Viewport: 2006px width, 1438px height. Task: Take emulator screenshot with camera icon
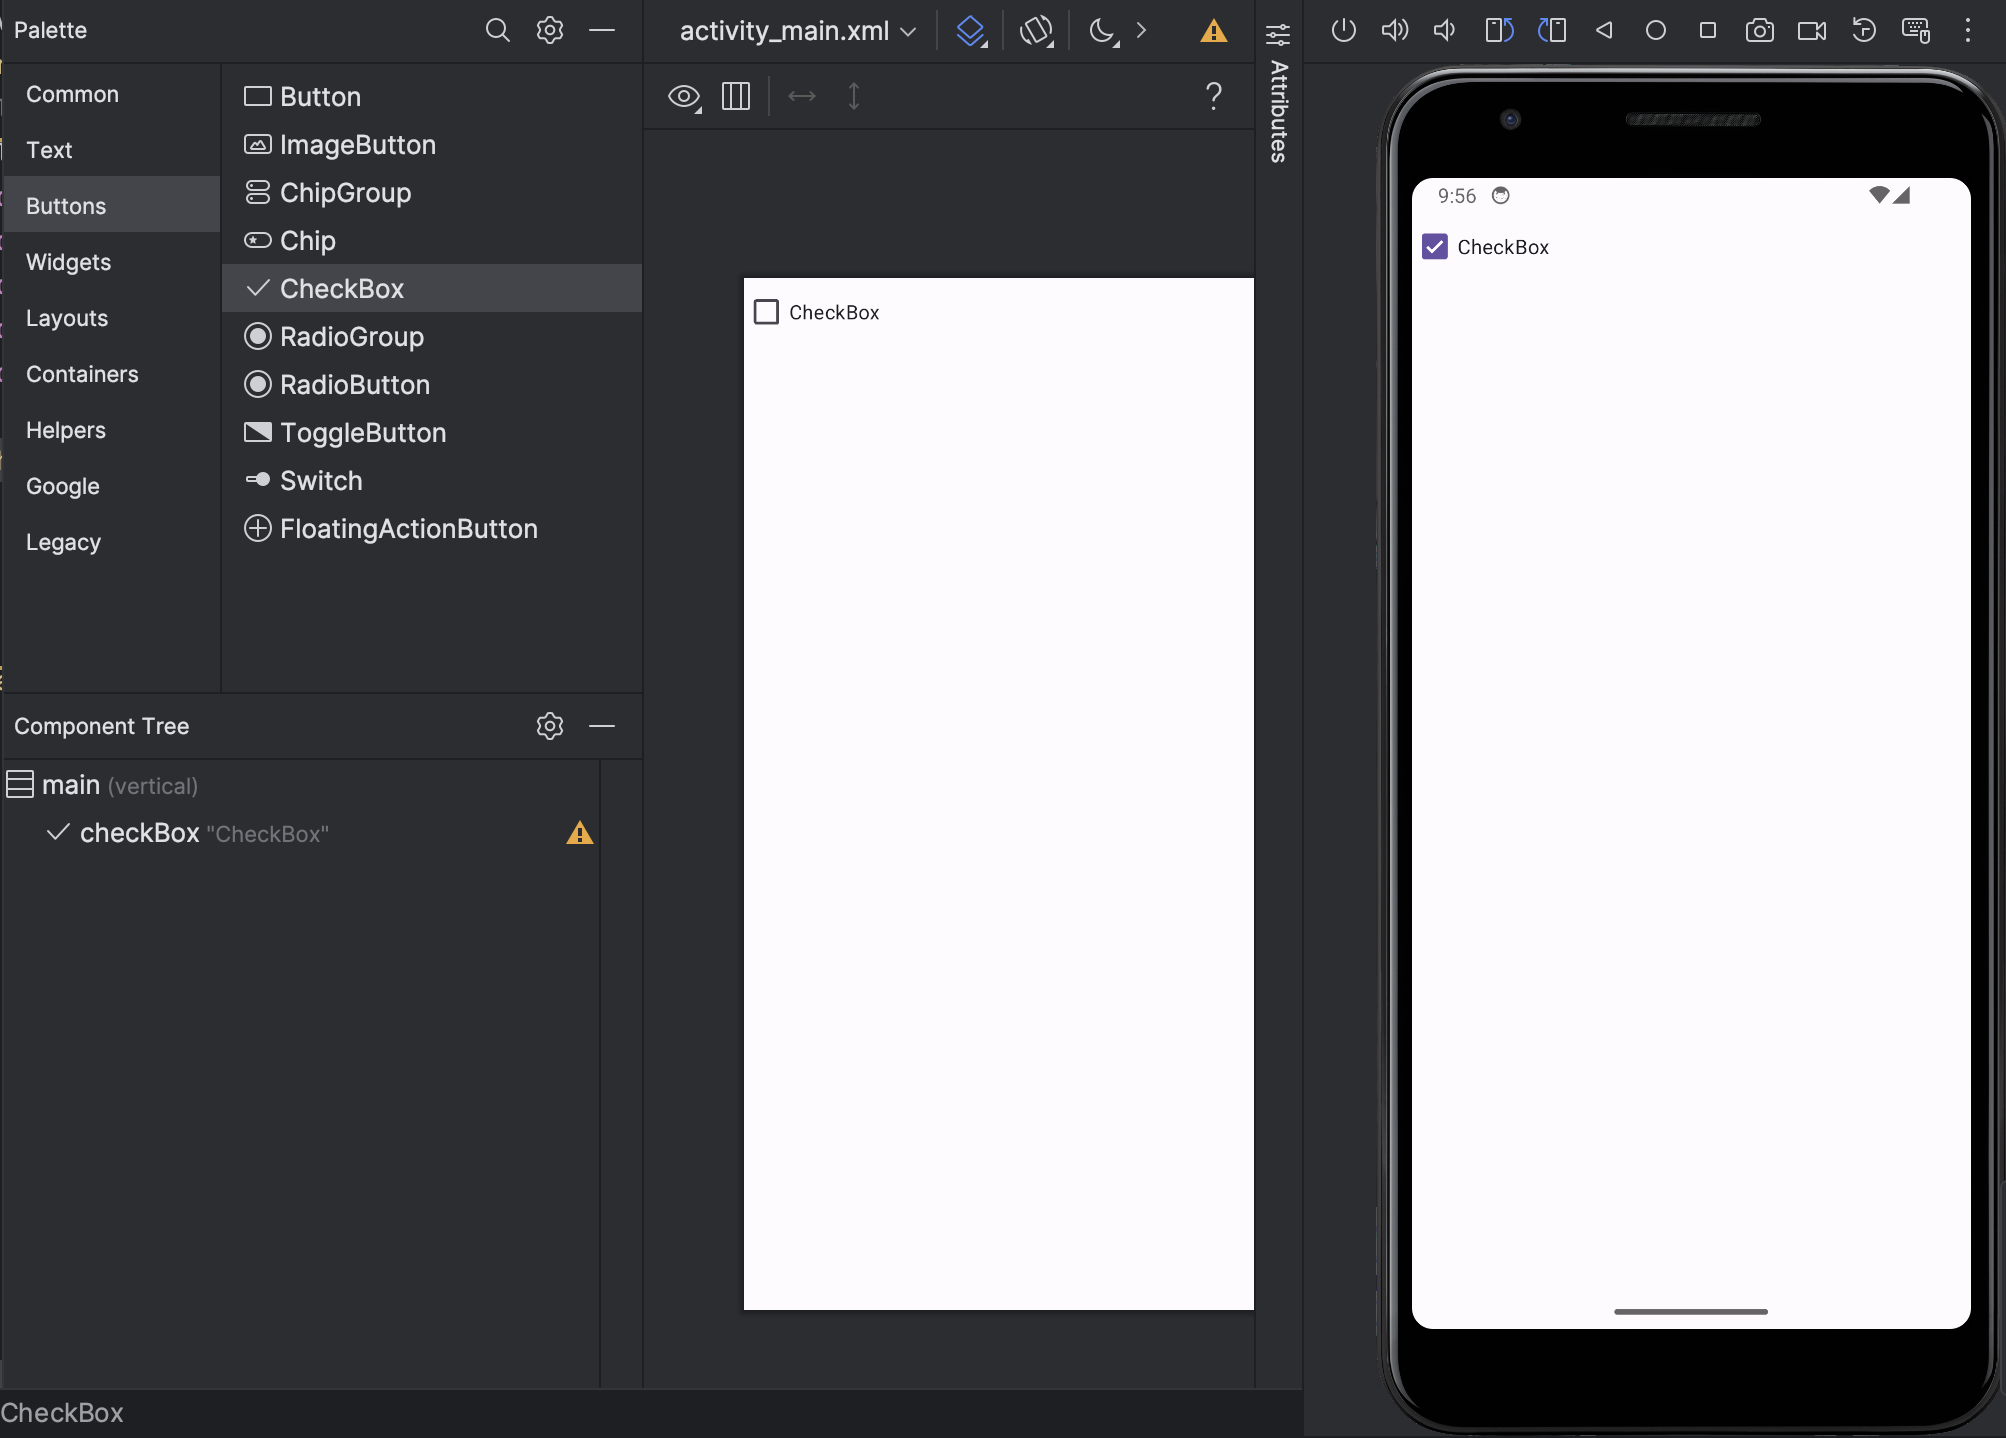(1759, 31)
